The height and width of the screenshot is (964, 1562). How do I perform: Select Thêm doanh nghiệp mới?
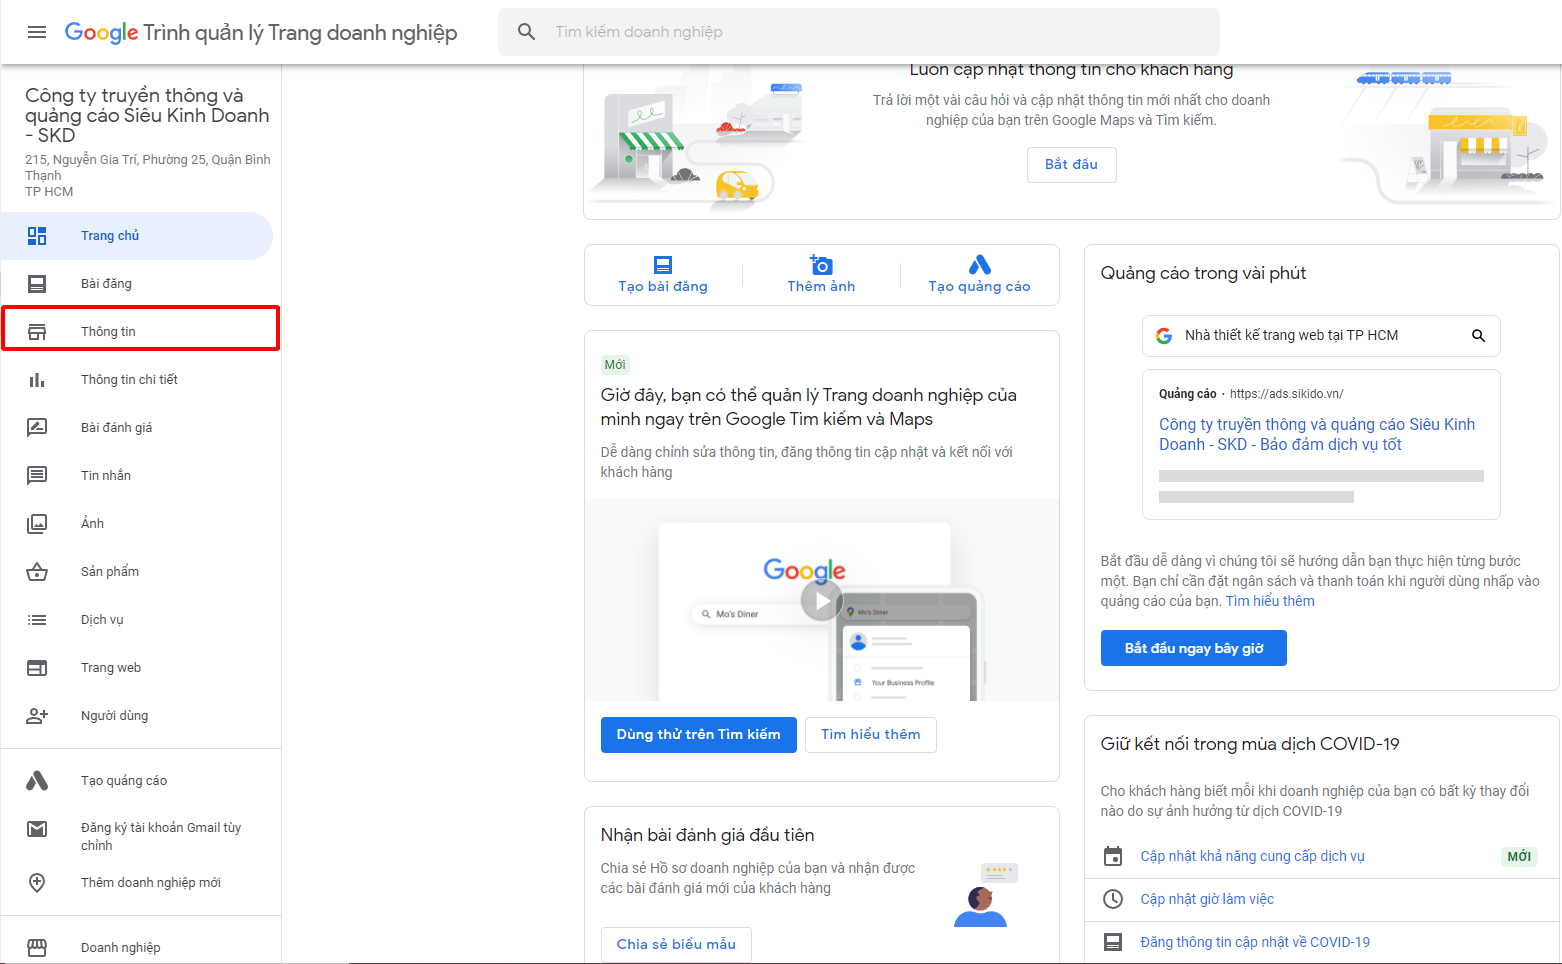coord(137,883)
